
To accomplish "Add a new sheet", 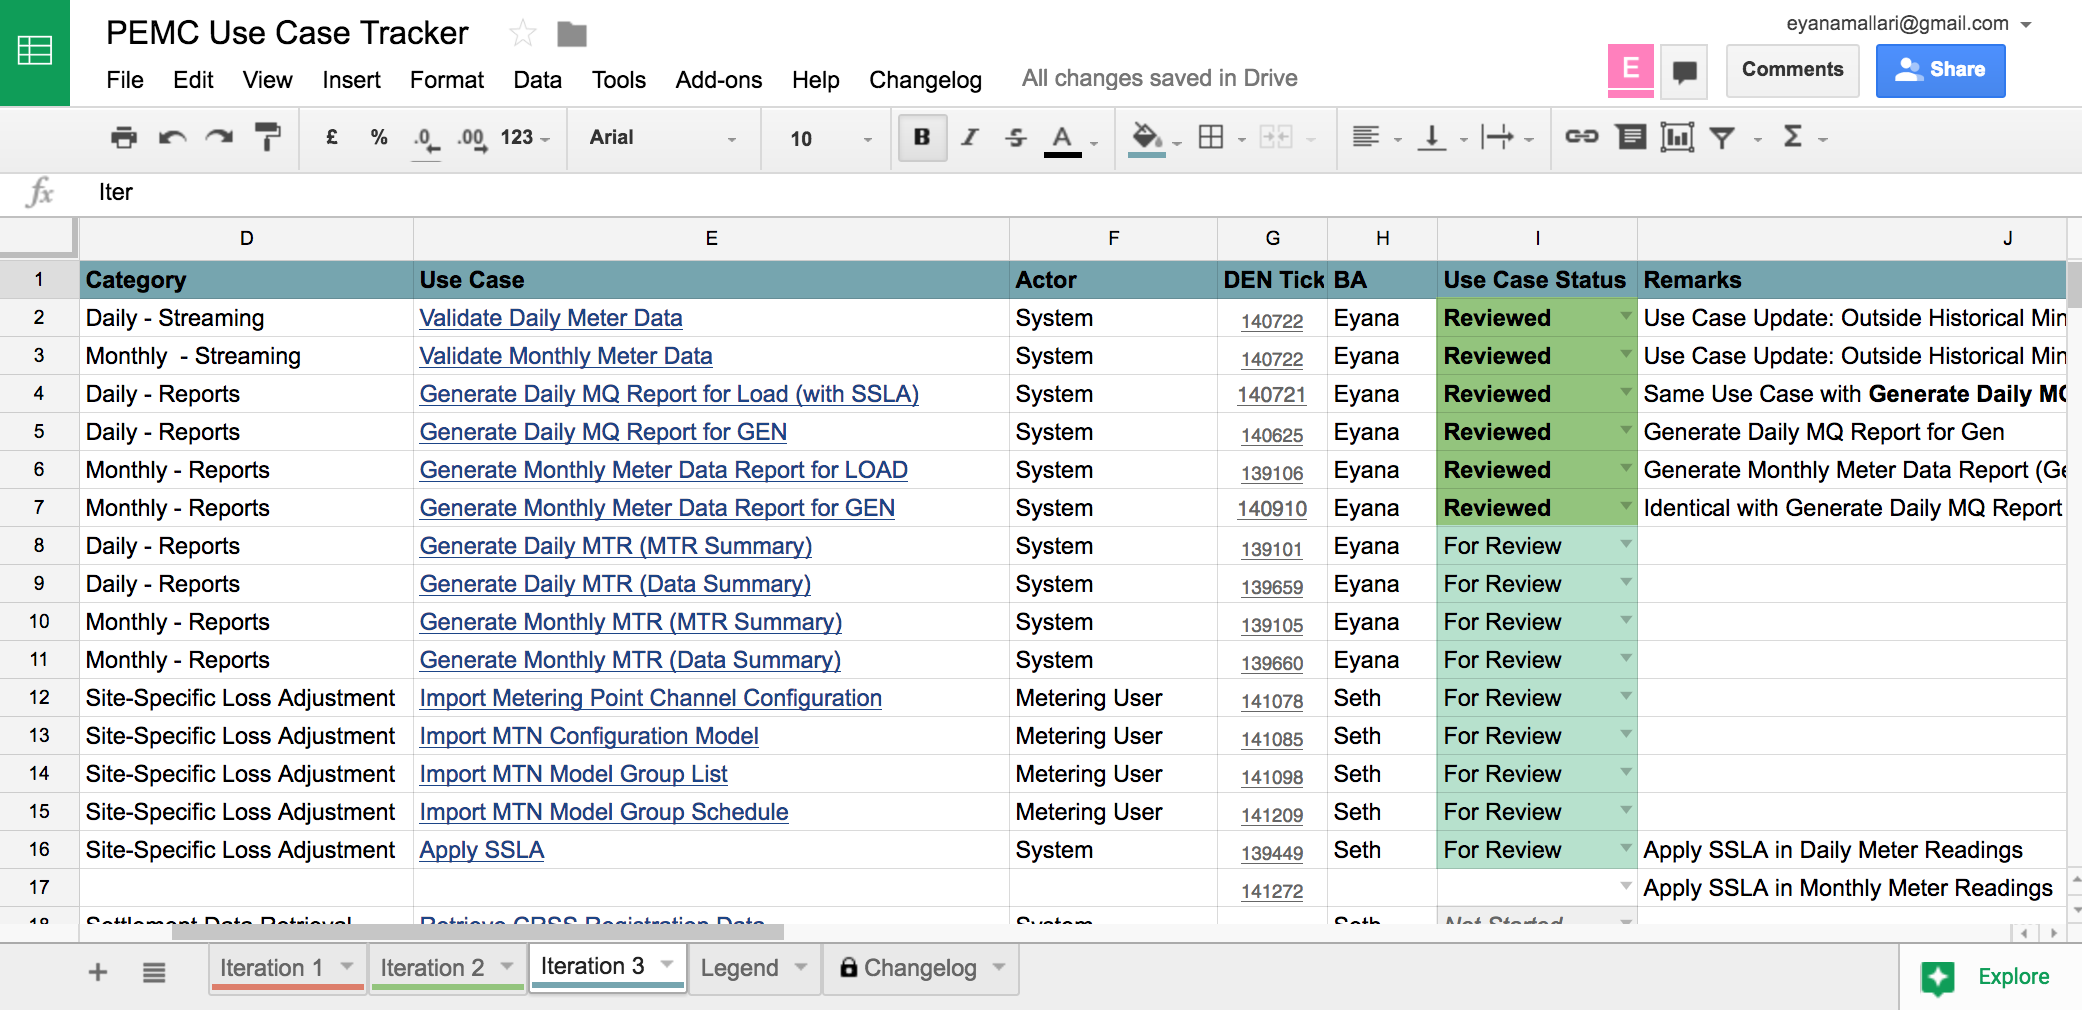I will pos(98,972).
